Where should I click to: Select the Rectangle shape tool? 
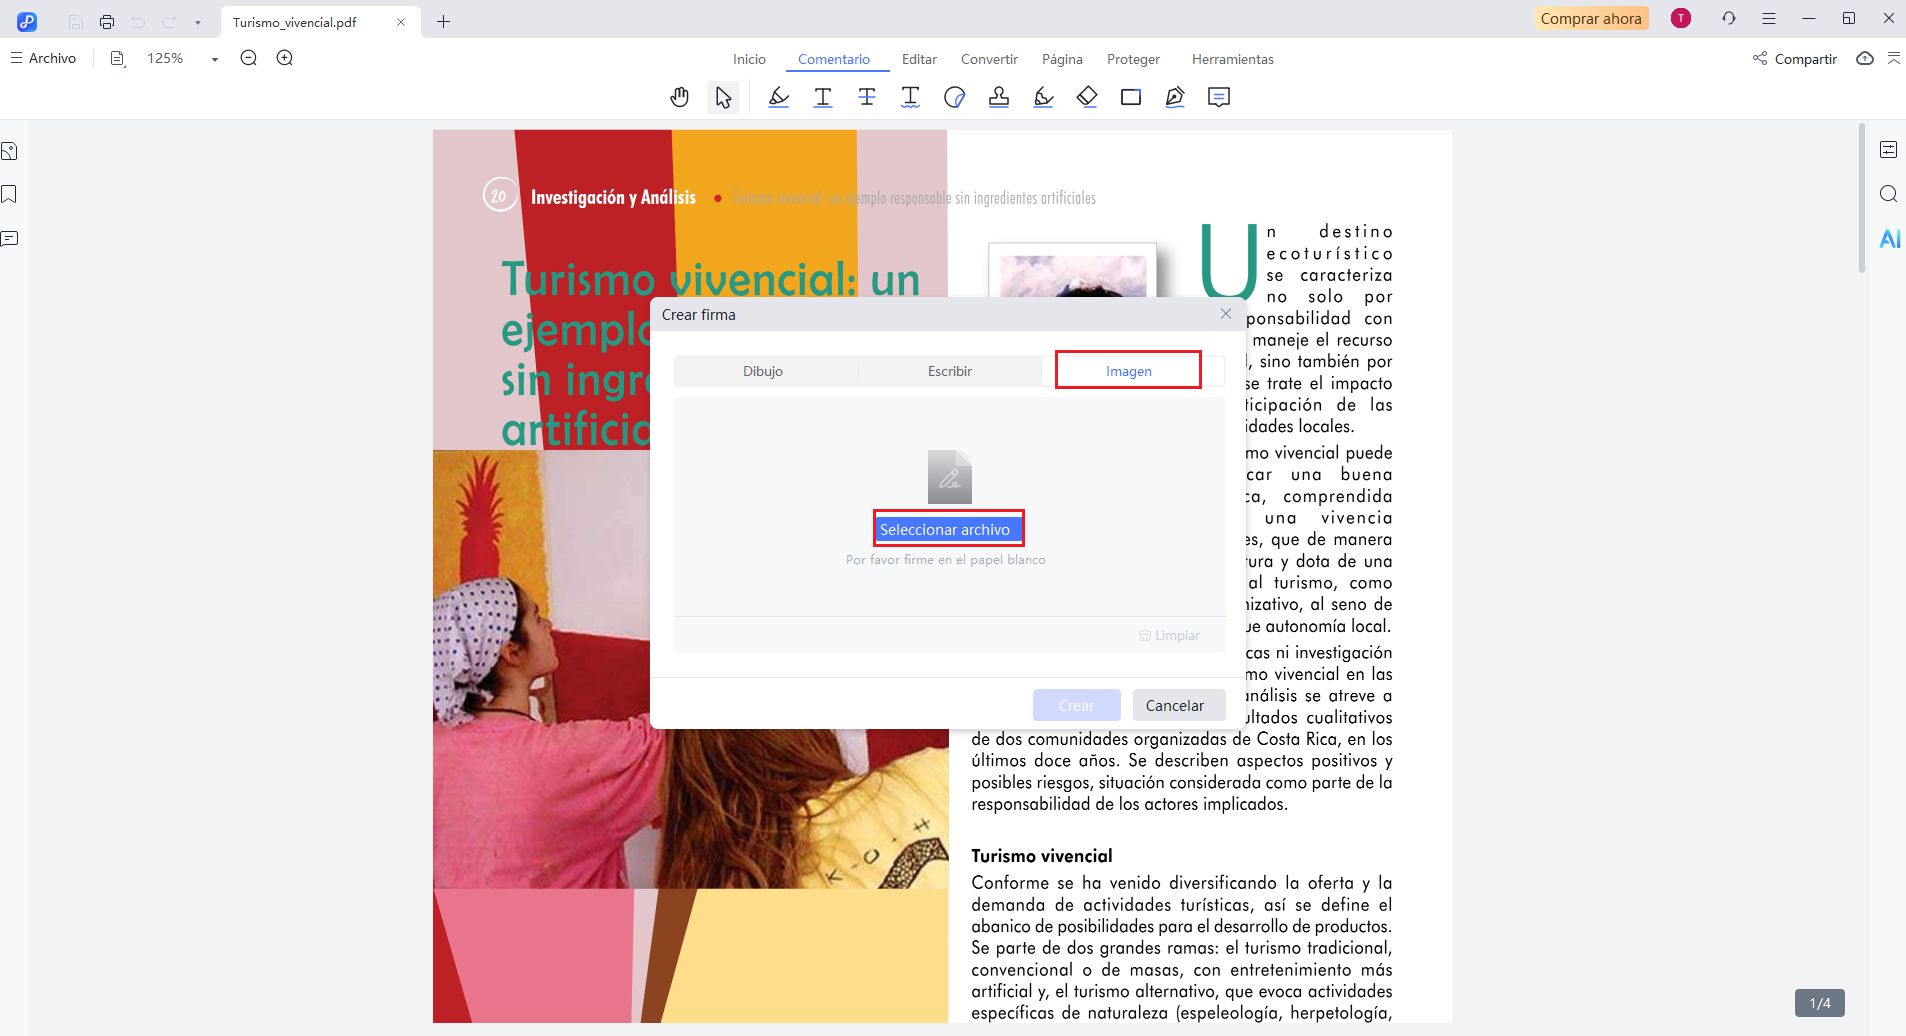click(x=1131, y=97)
